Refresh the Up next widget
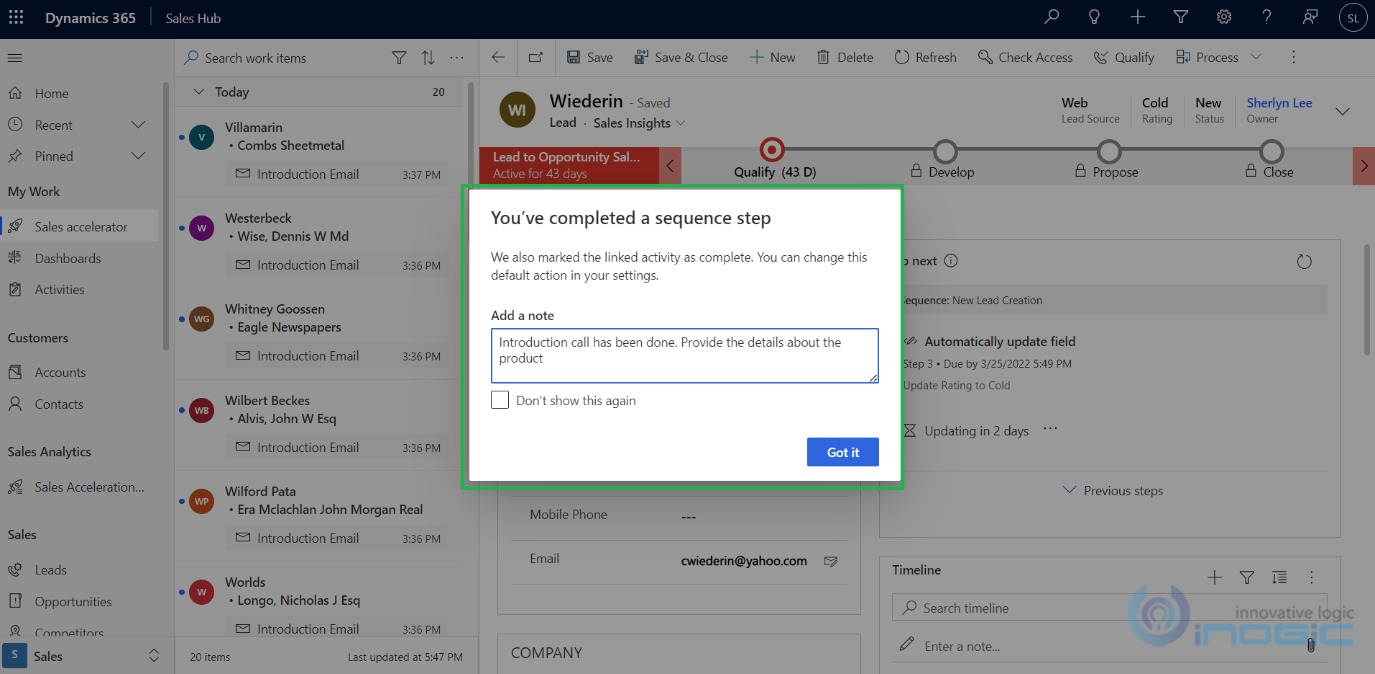Viewport: 1375px width, 674px height. pos(1304,261)
